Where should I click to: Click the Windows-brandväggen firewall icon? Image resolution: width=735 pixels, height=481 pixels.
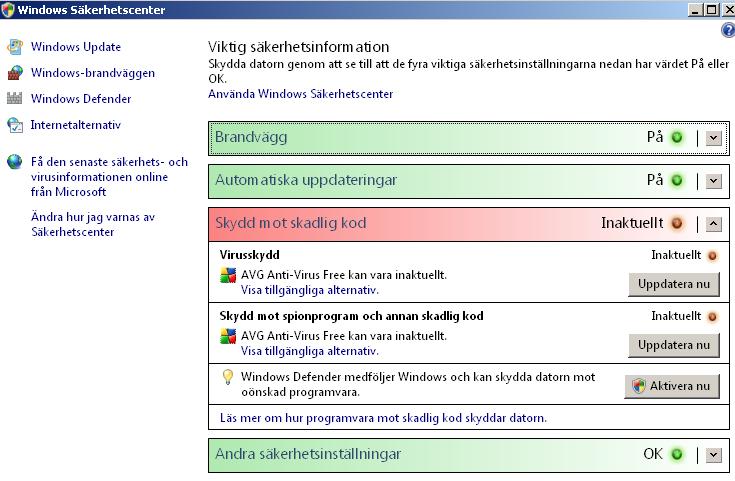pyautogui.click(x=15, y=73)
